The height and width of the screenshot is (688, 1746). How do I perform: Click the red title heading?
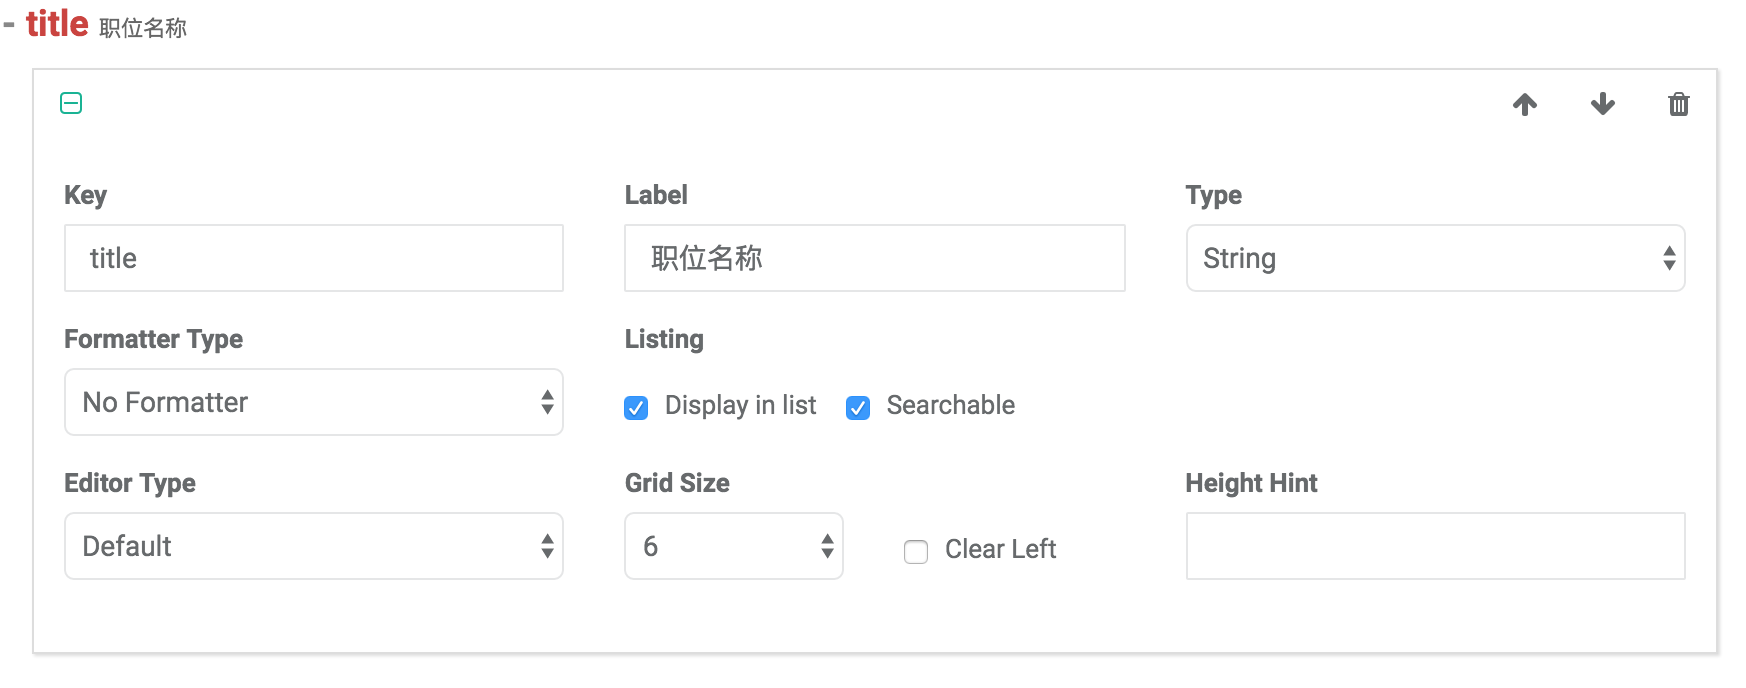coord(57,23)
